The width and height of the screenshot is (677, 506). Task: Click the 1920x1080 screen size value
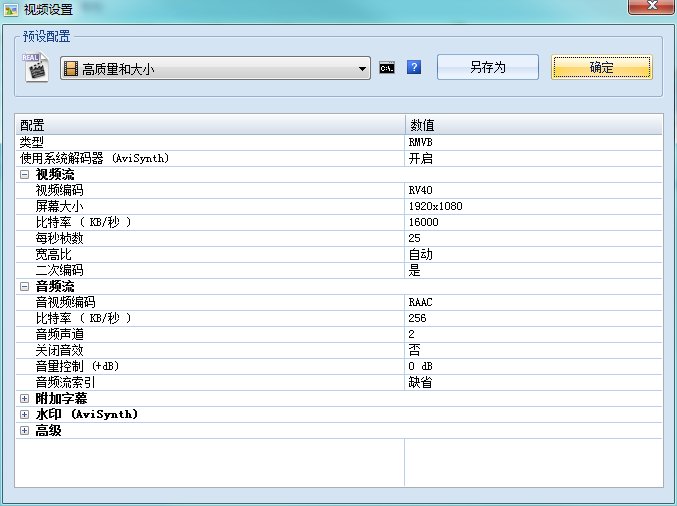[x=435, y=206]
